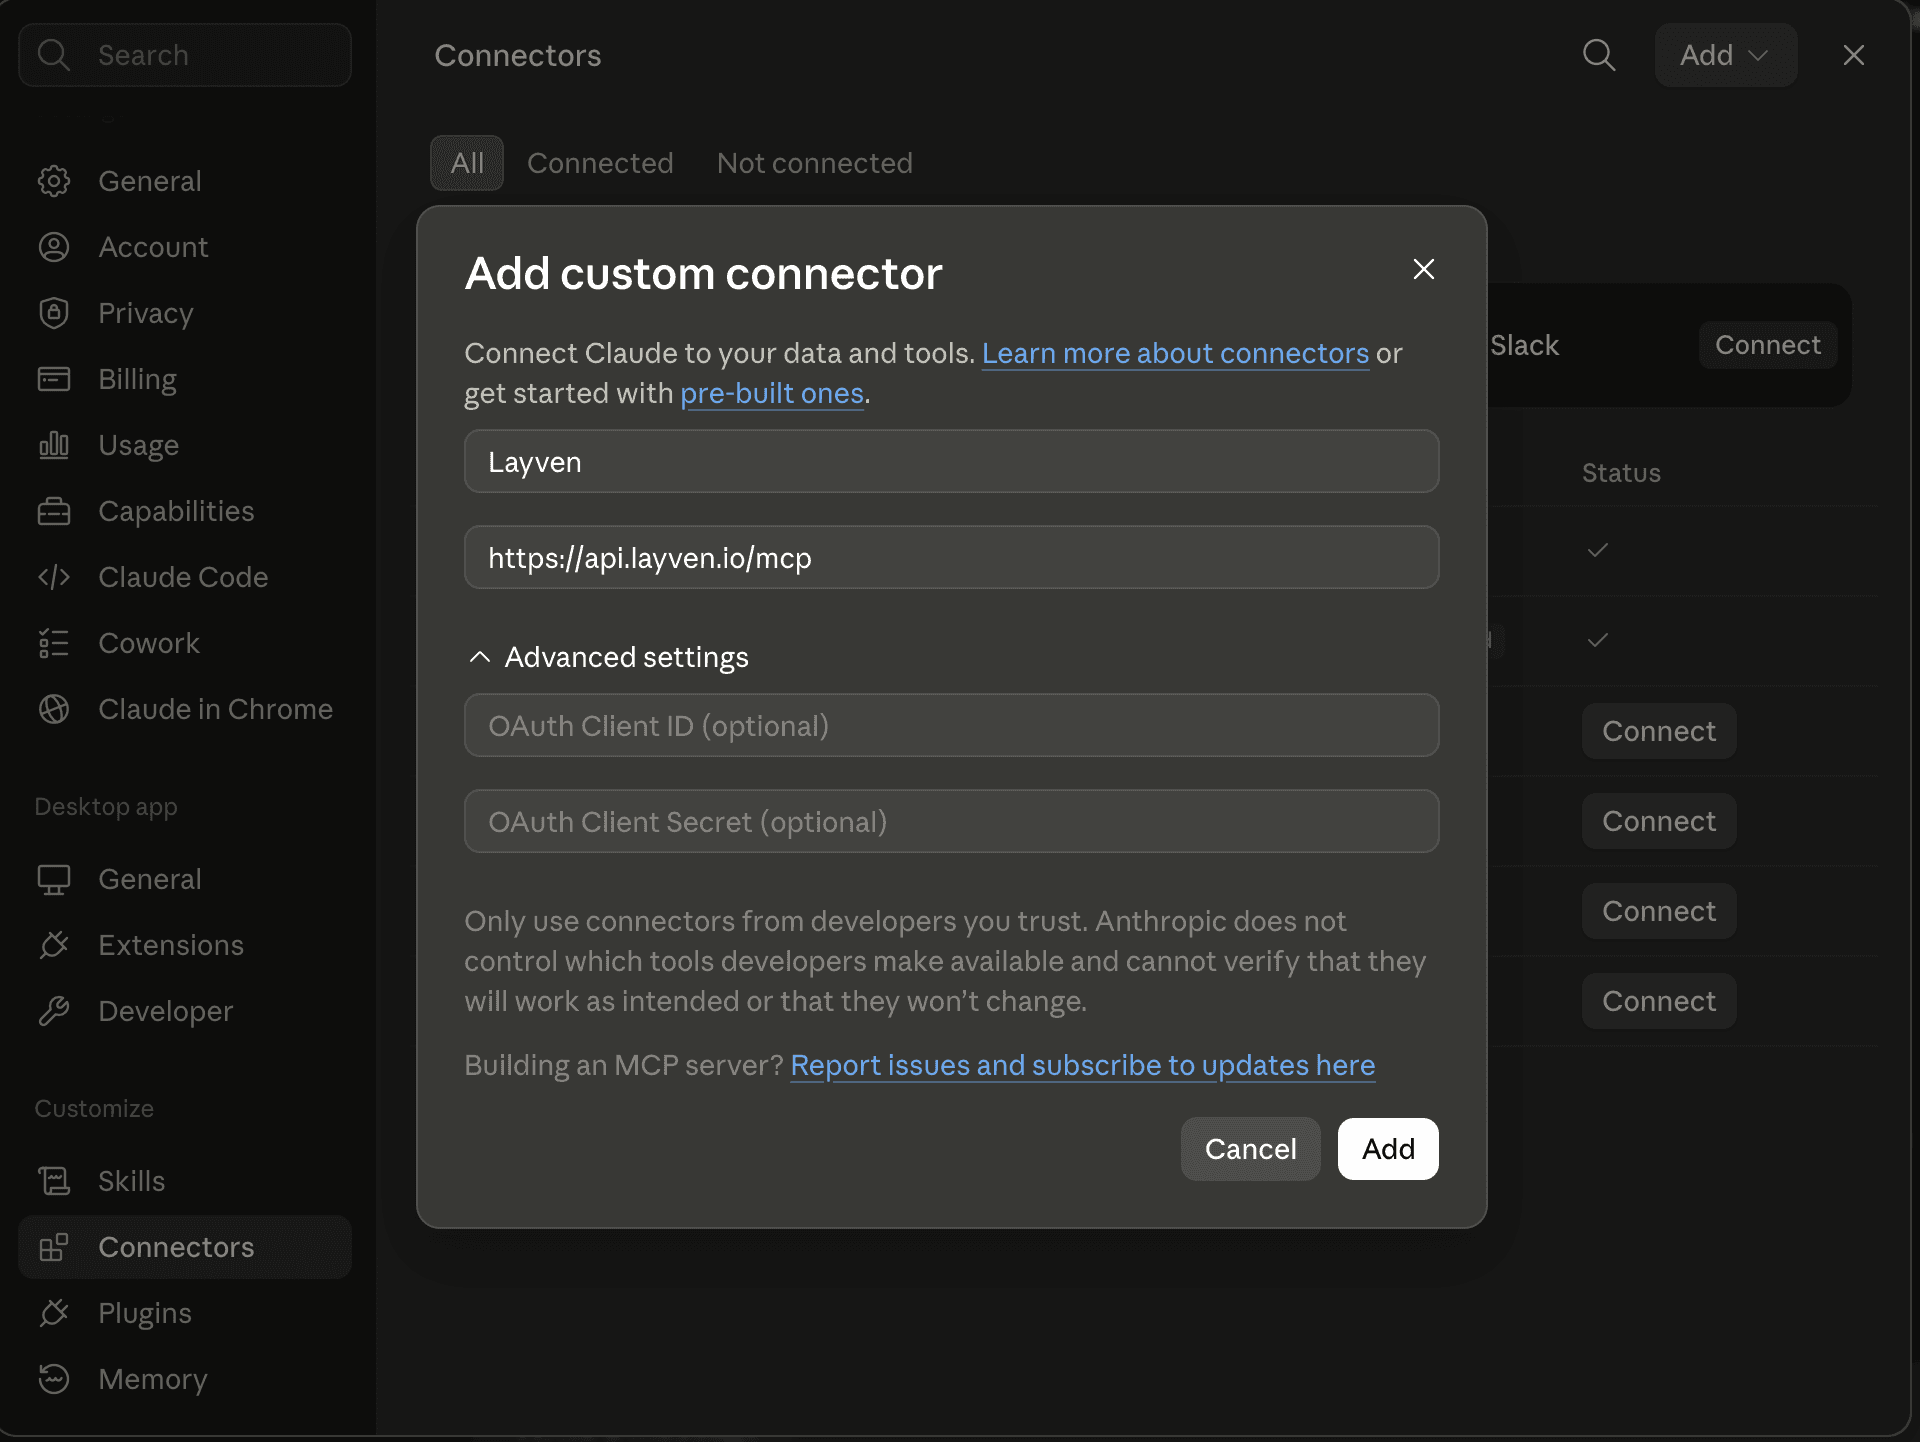Open the Developer page
Screen dimensions: 1920x1442
click(185, 1011)
